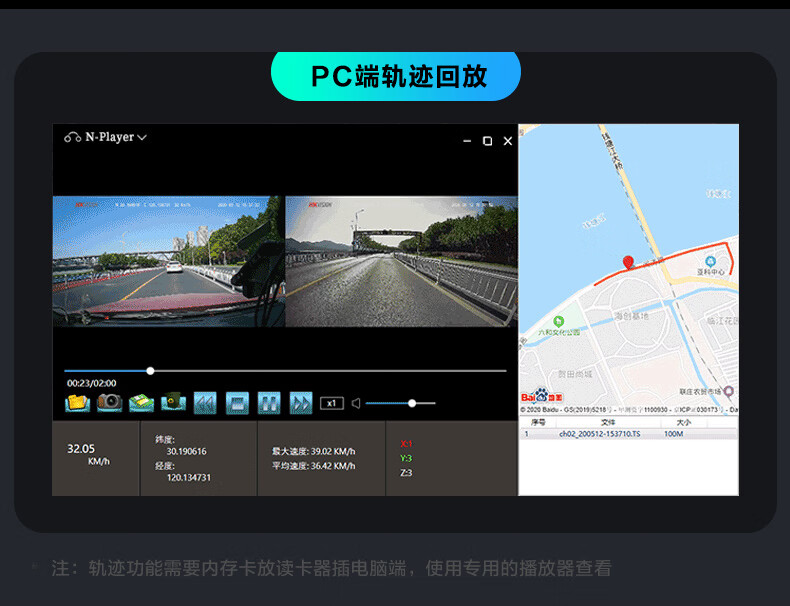The height and width of the screenshot is (606, 790).
Task: Click the dark settings icon beside map icon
Action: (173, 402)
